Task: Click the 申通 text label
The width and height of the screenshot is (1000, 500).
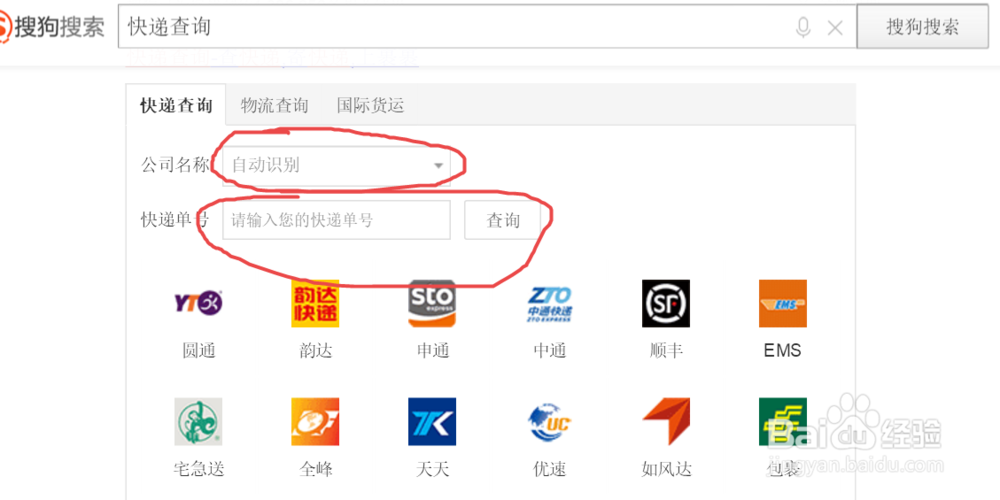Action: point(433,350)
